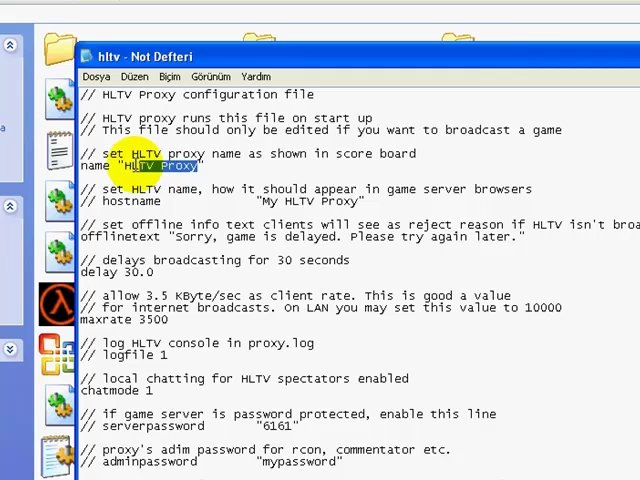Image resolution: width=640 pixels, height=480 pixels.
Task: Click the line "// HLTV Proxy configuration file"
Action: (x=197, y=95)
